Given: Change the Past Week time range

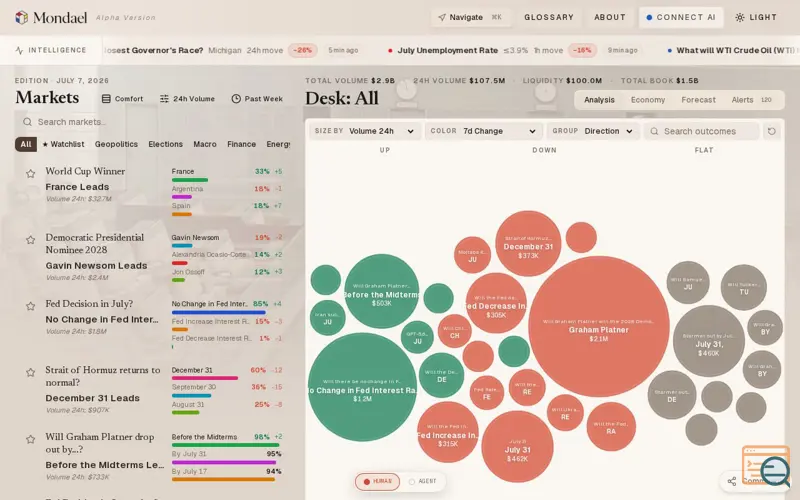Looking at the screenshot, I should click(x=257, y=99).
